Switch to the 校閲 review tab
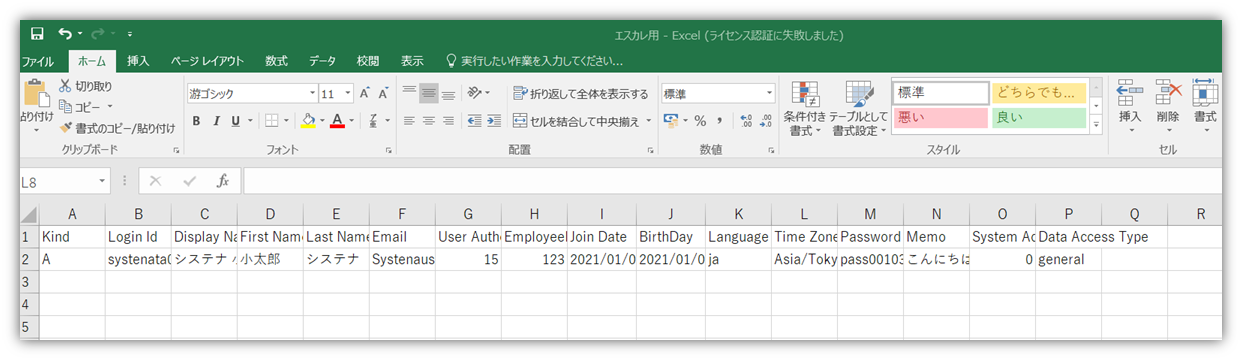The width and height of the screenshot is (1242, 360). coord(368,61)
